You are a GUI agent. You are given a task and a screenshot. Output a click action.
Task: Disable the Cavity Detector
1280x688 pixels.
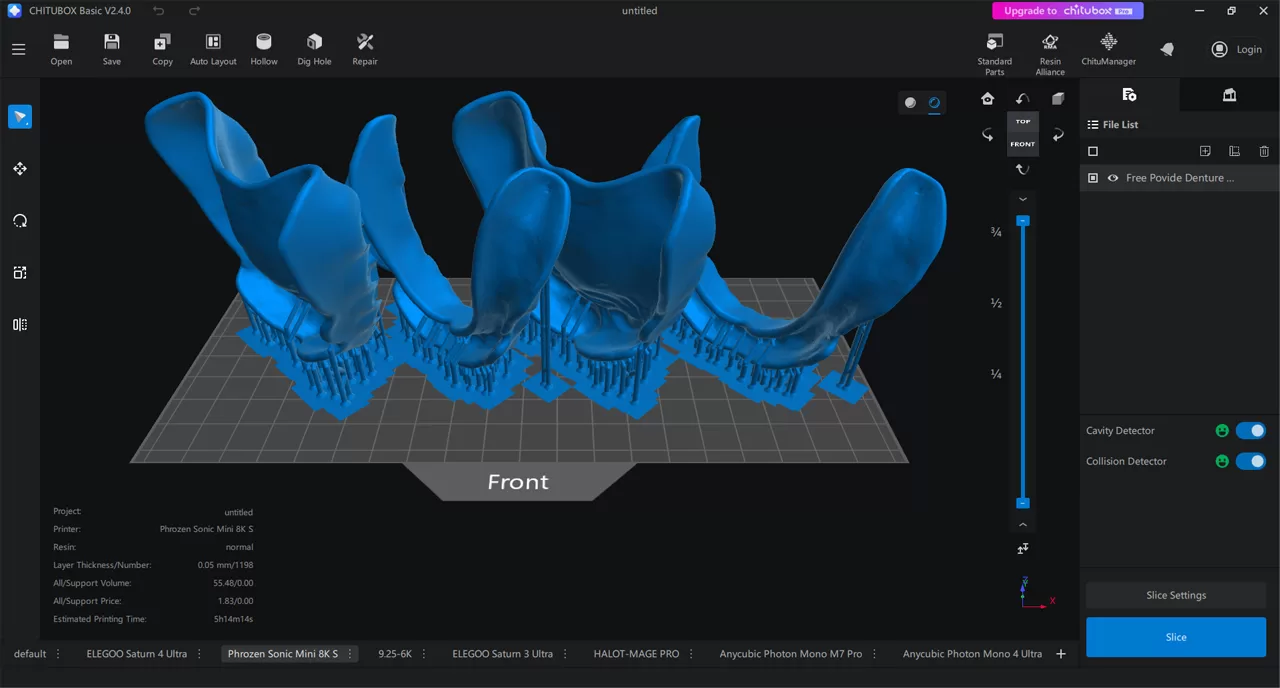click(x=1251, y=430)
